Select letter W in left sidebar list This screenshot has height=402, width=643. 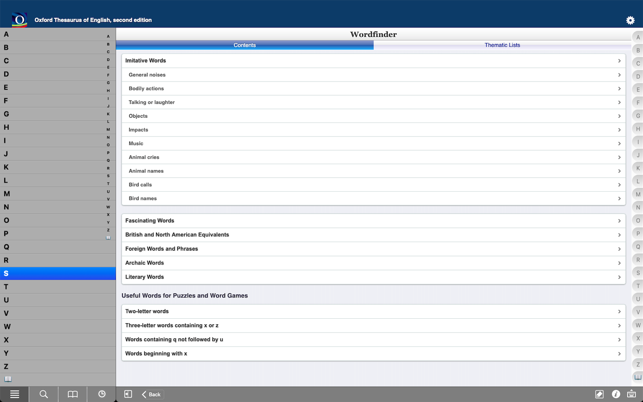pos(58,327)
